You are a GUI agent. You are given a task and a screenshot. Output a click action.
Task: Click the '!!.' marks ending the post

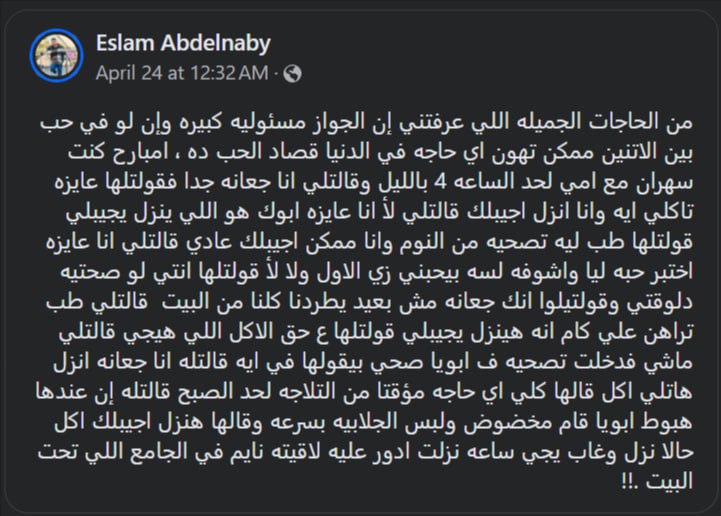(629, 482)
